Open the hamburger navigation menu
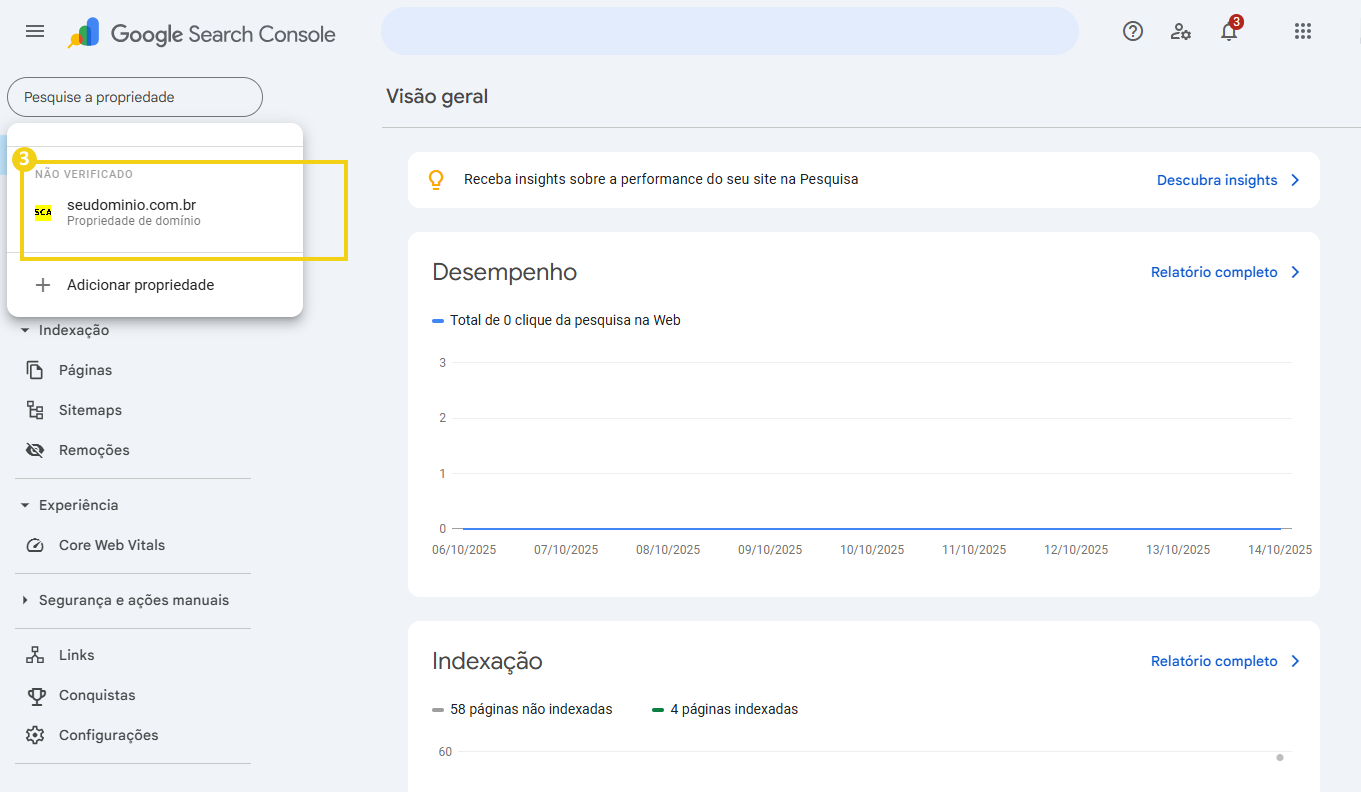The width and height of the screenshot is (1361, 792). point(34,31)
